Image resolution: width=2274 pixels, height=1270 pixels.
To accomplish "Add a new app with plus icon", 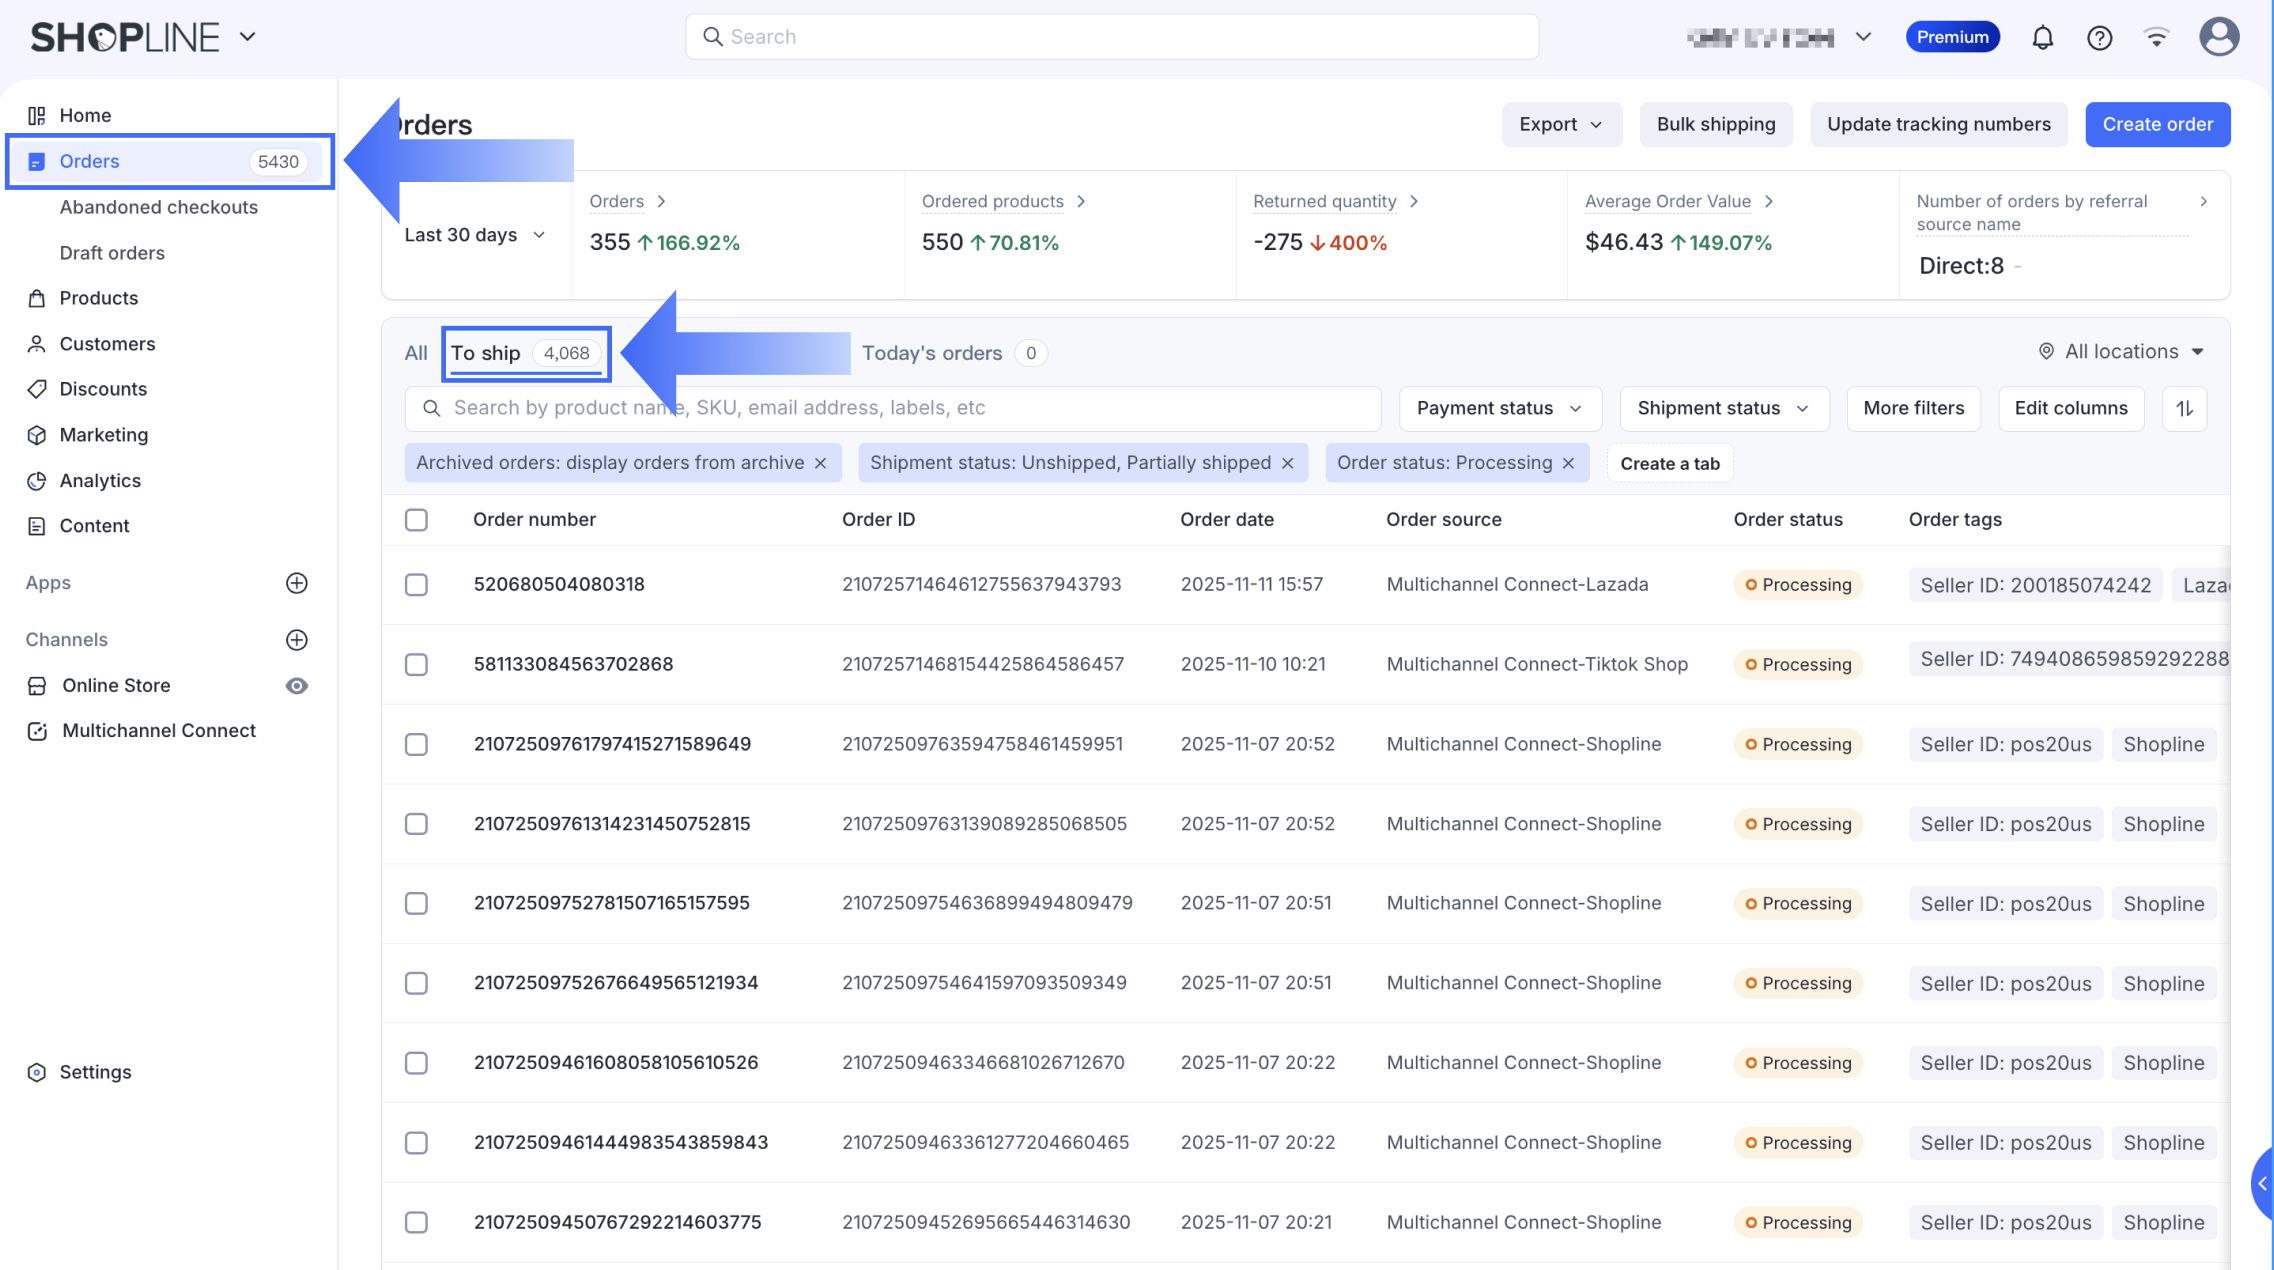I will [x=296, y=583].
